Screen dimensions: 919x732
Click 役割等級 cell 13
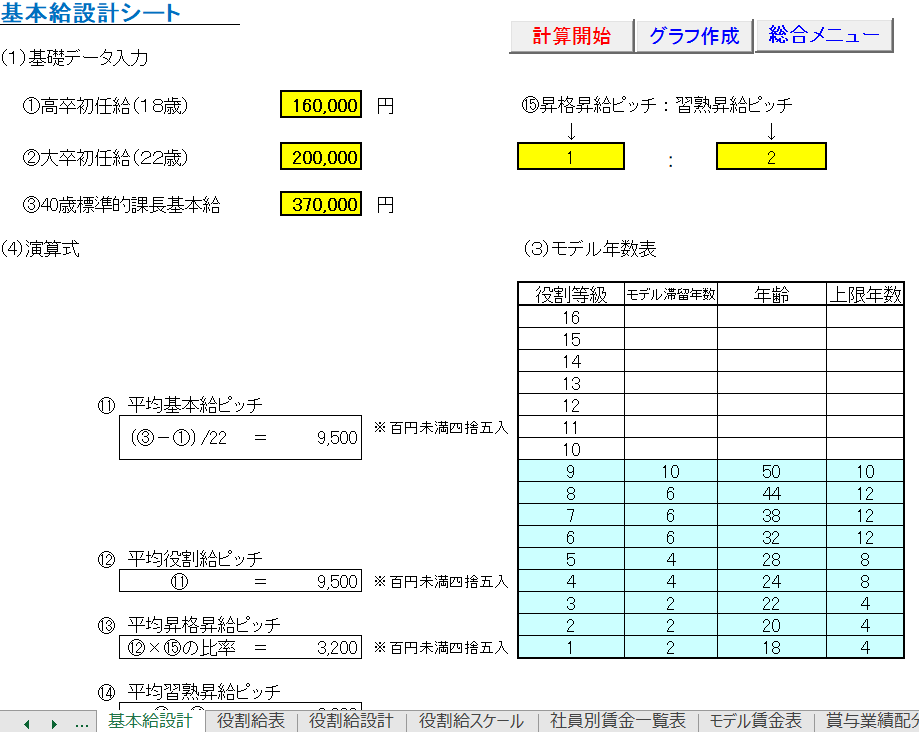click(571, 383)
